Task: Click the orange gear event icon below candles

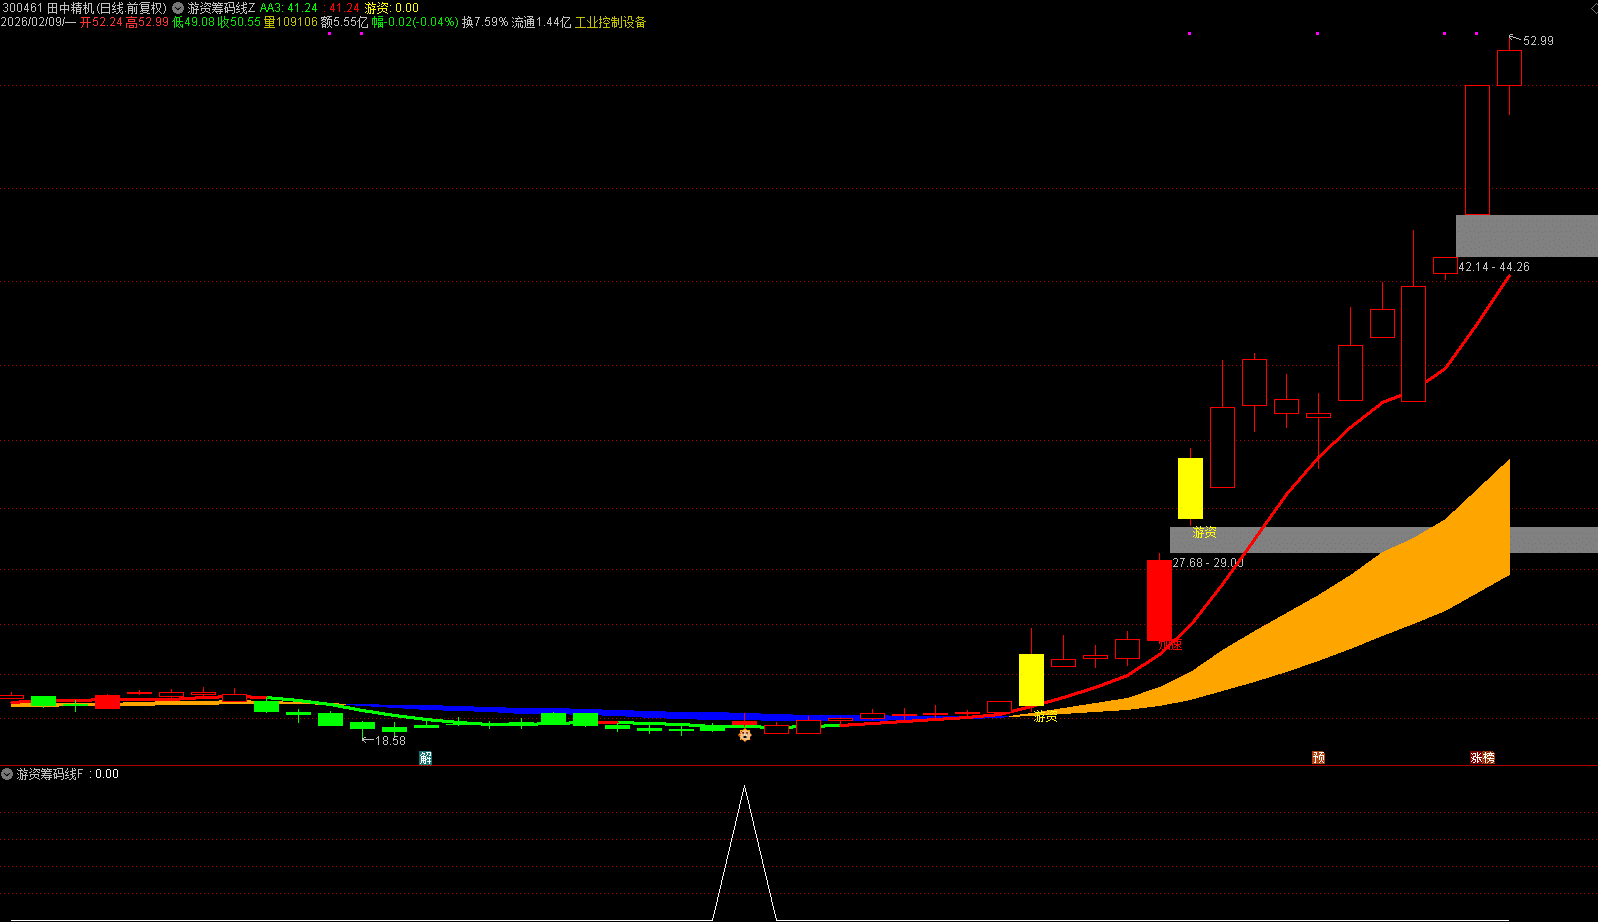Action: tap(745, 735)
